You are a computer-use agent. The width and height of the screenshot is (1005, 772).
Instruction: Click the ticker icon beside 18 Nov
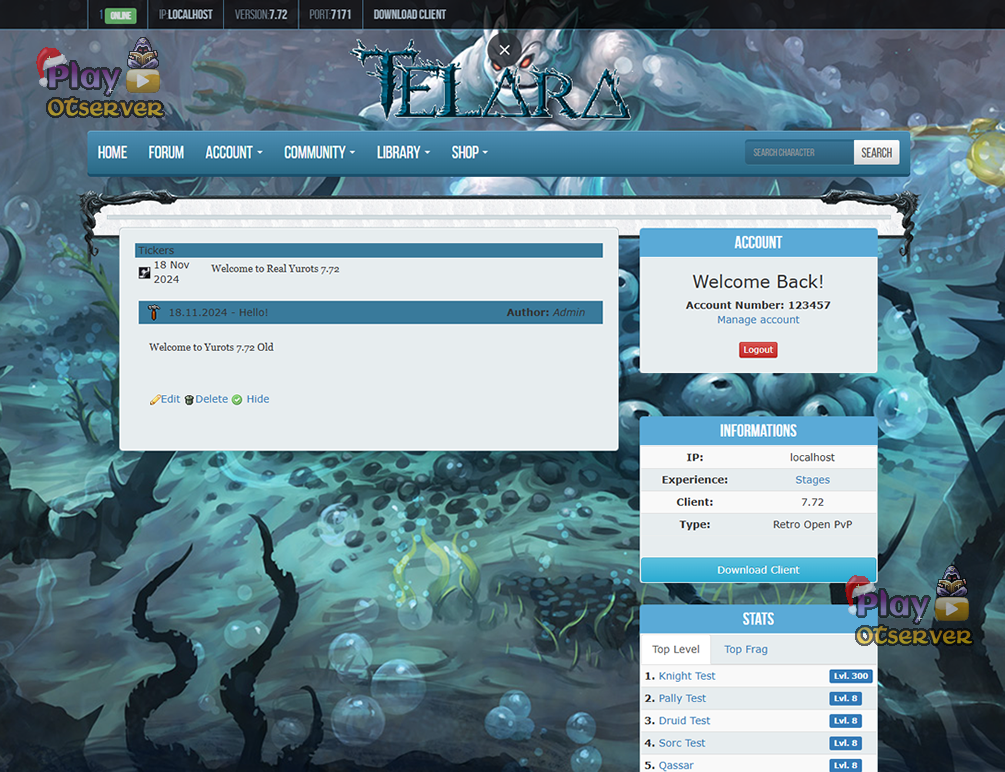coord(145,273)
